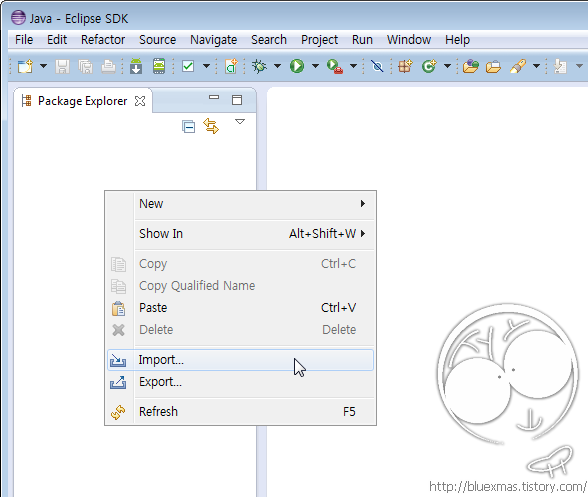Click the green Run button icon

pos(297,66)
